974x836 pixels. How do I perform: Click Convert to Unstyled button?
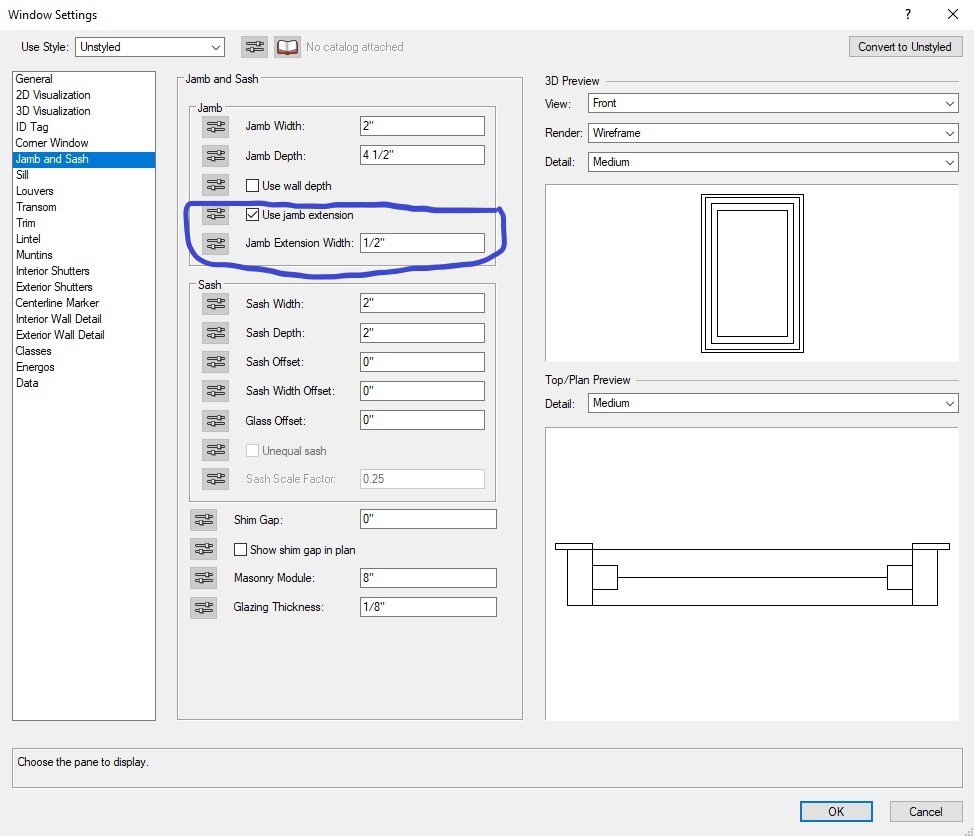click(x=904, y=47)
